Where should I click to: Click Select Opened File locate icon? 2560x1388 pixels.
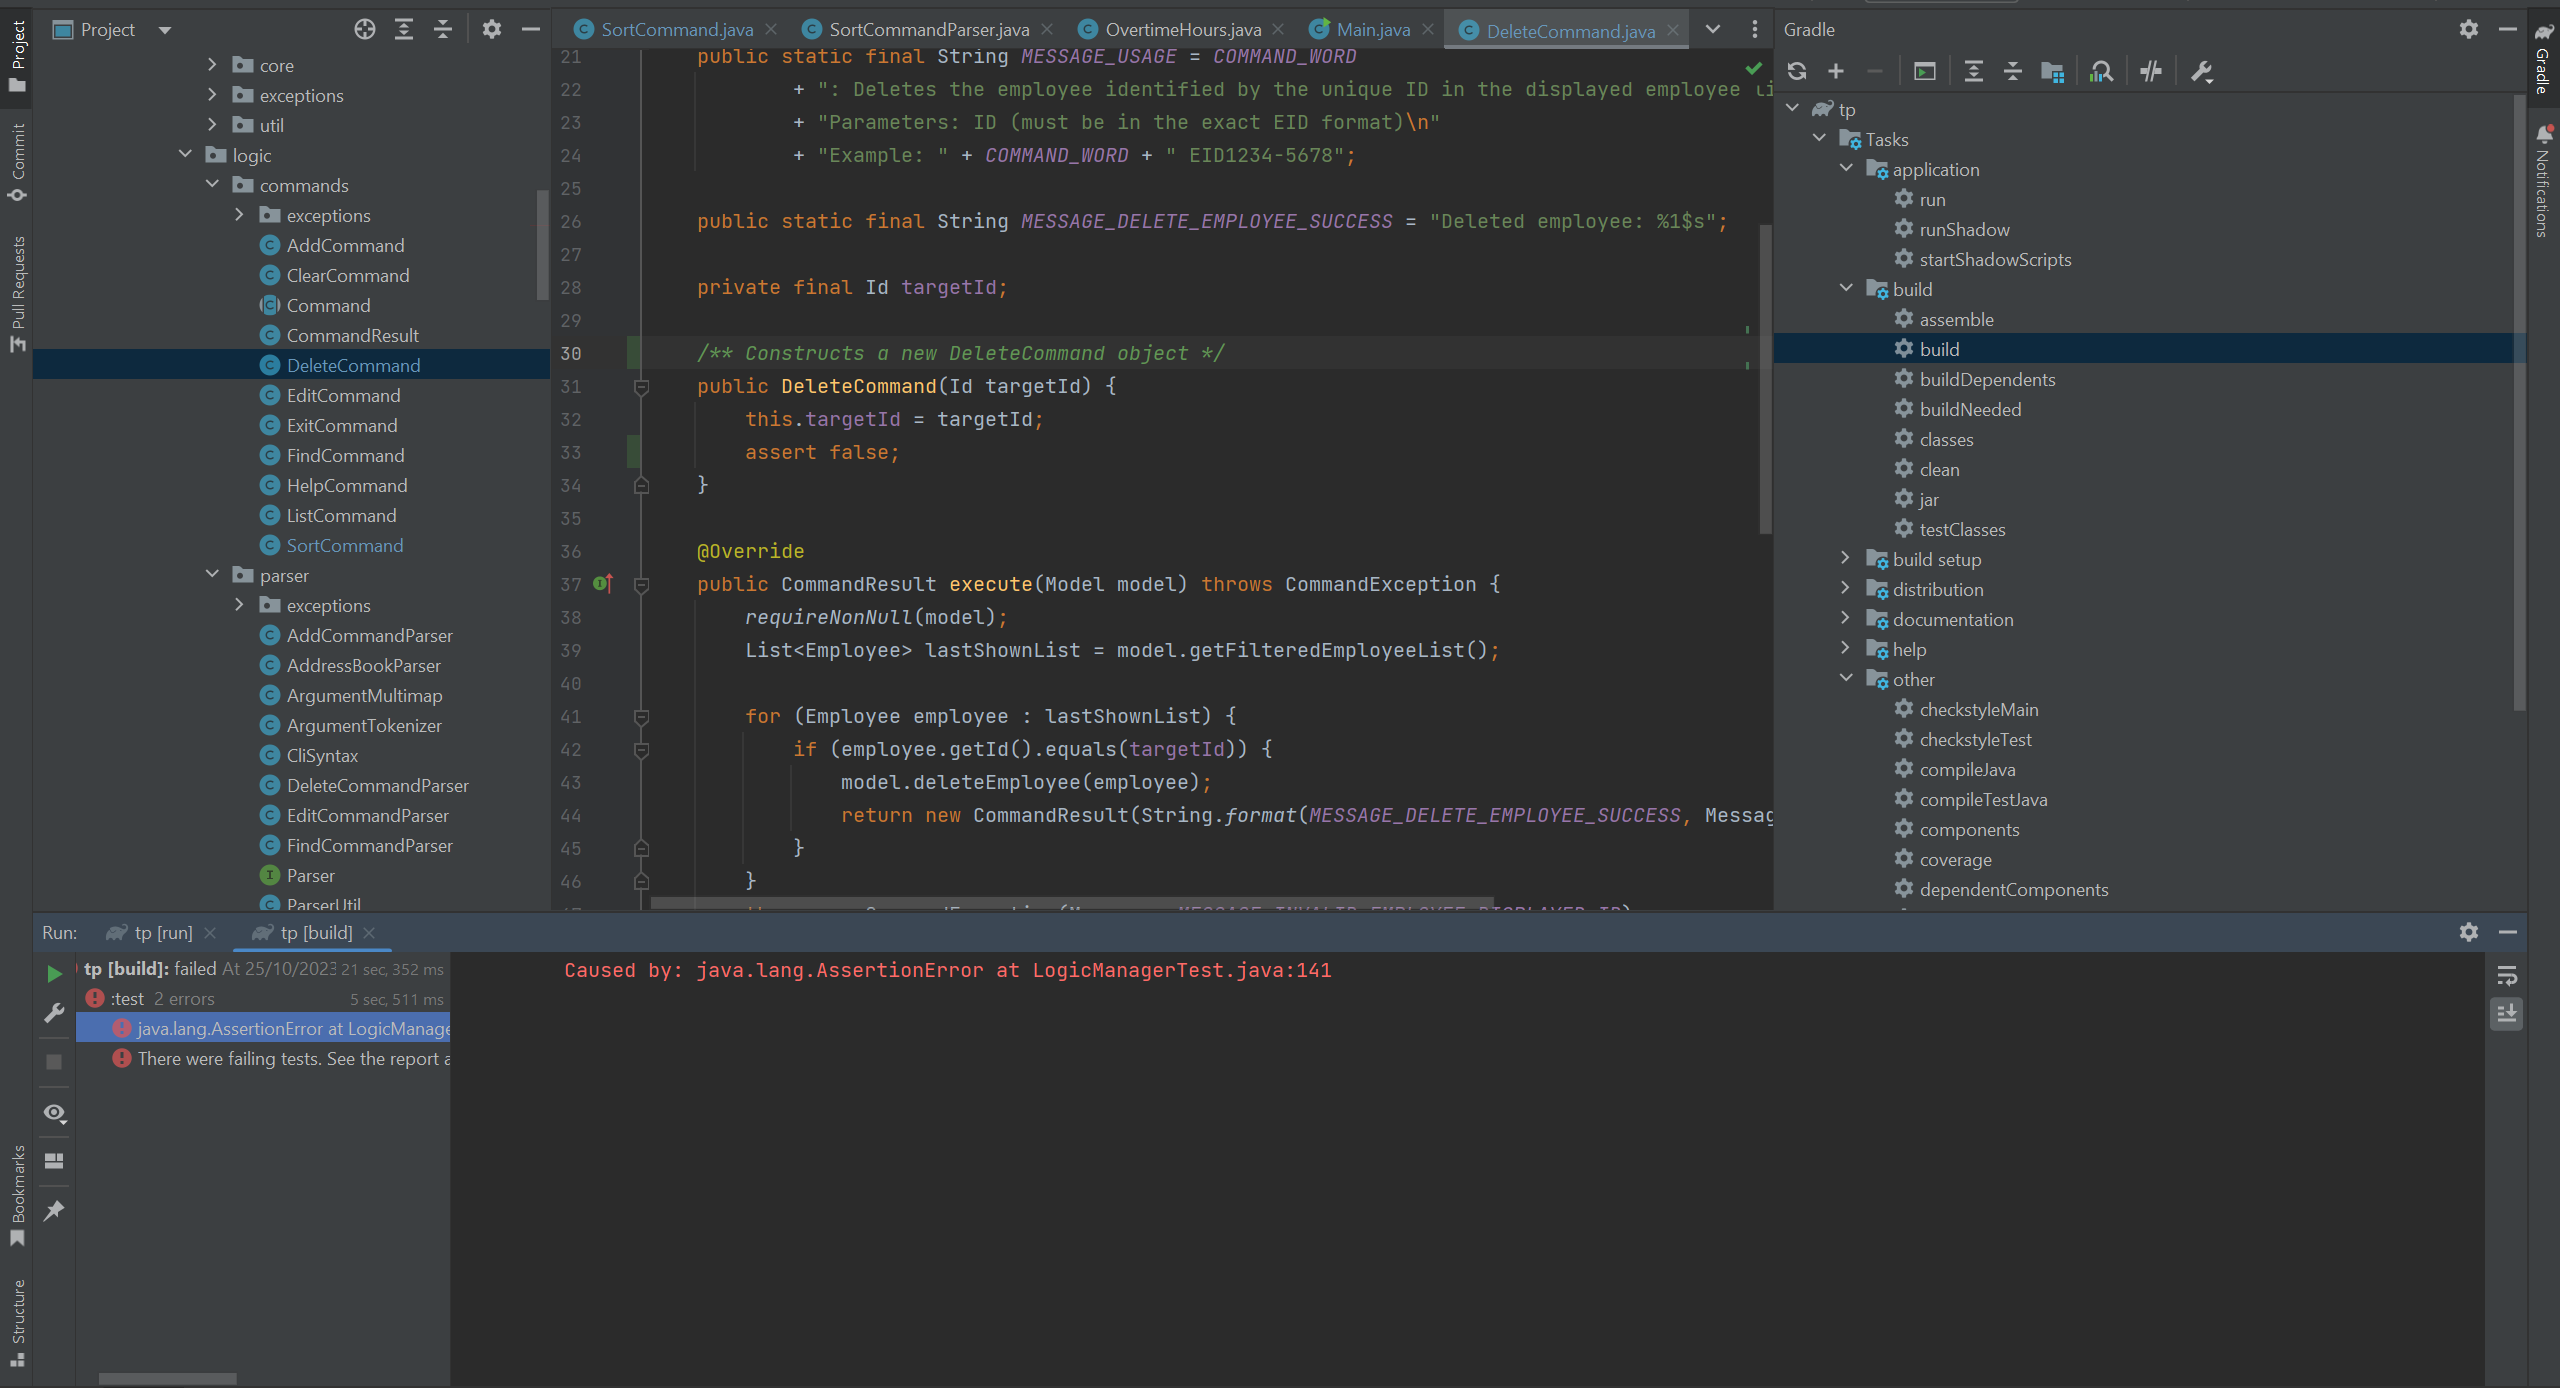tap(365, 30)
